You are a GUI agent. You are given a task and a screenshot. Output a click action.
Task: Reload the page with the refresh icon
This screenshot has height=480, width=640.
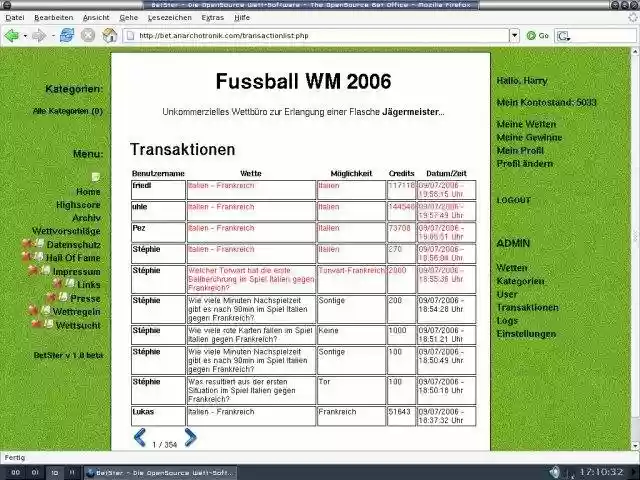pyautogui.click(x=67, y=36)
